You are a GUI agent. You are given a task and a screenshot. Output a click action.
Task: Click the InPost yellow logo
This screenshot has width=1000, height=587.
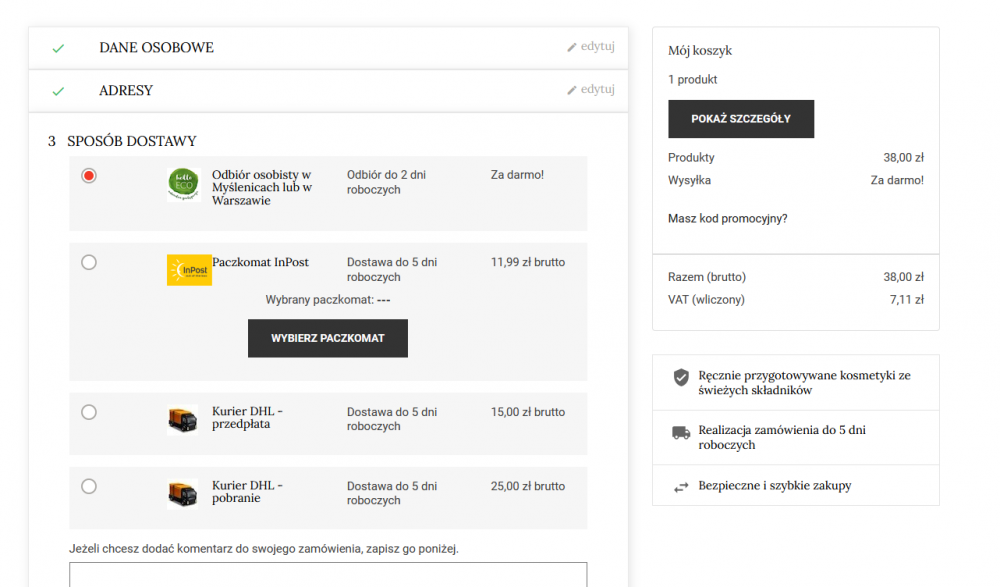click(189, 270)
